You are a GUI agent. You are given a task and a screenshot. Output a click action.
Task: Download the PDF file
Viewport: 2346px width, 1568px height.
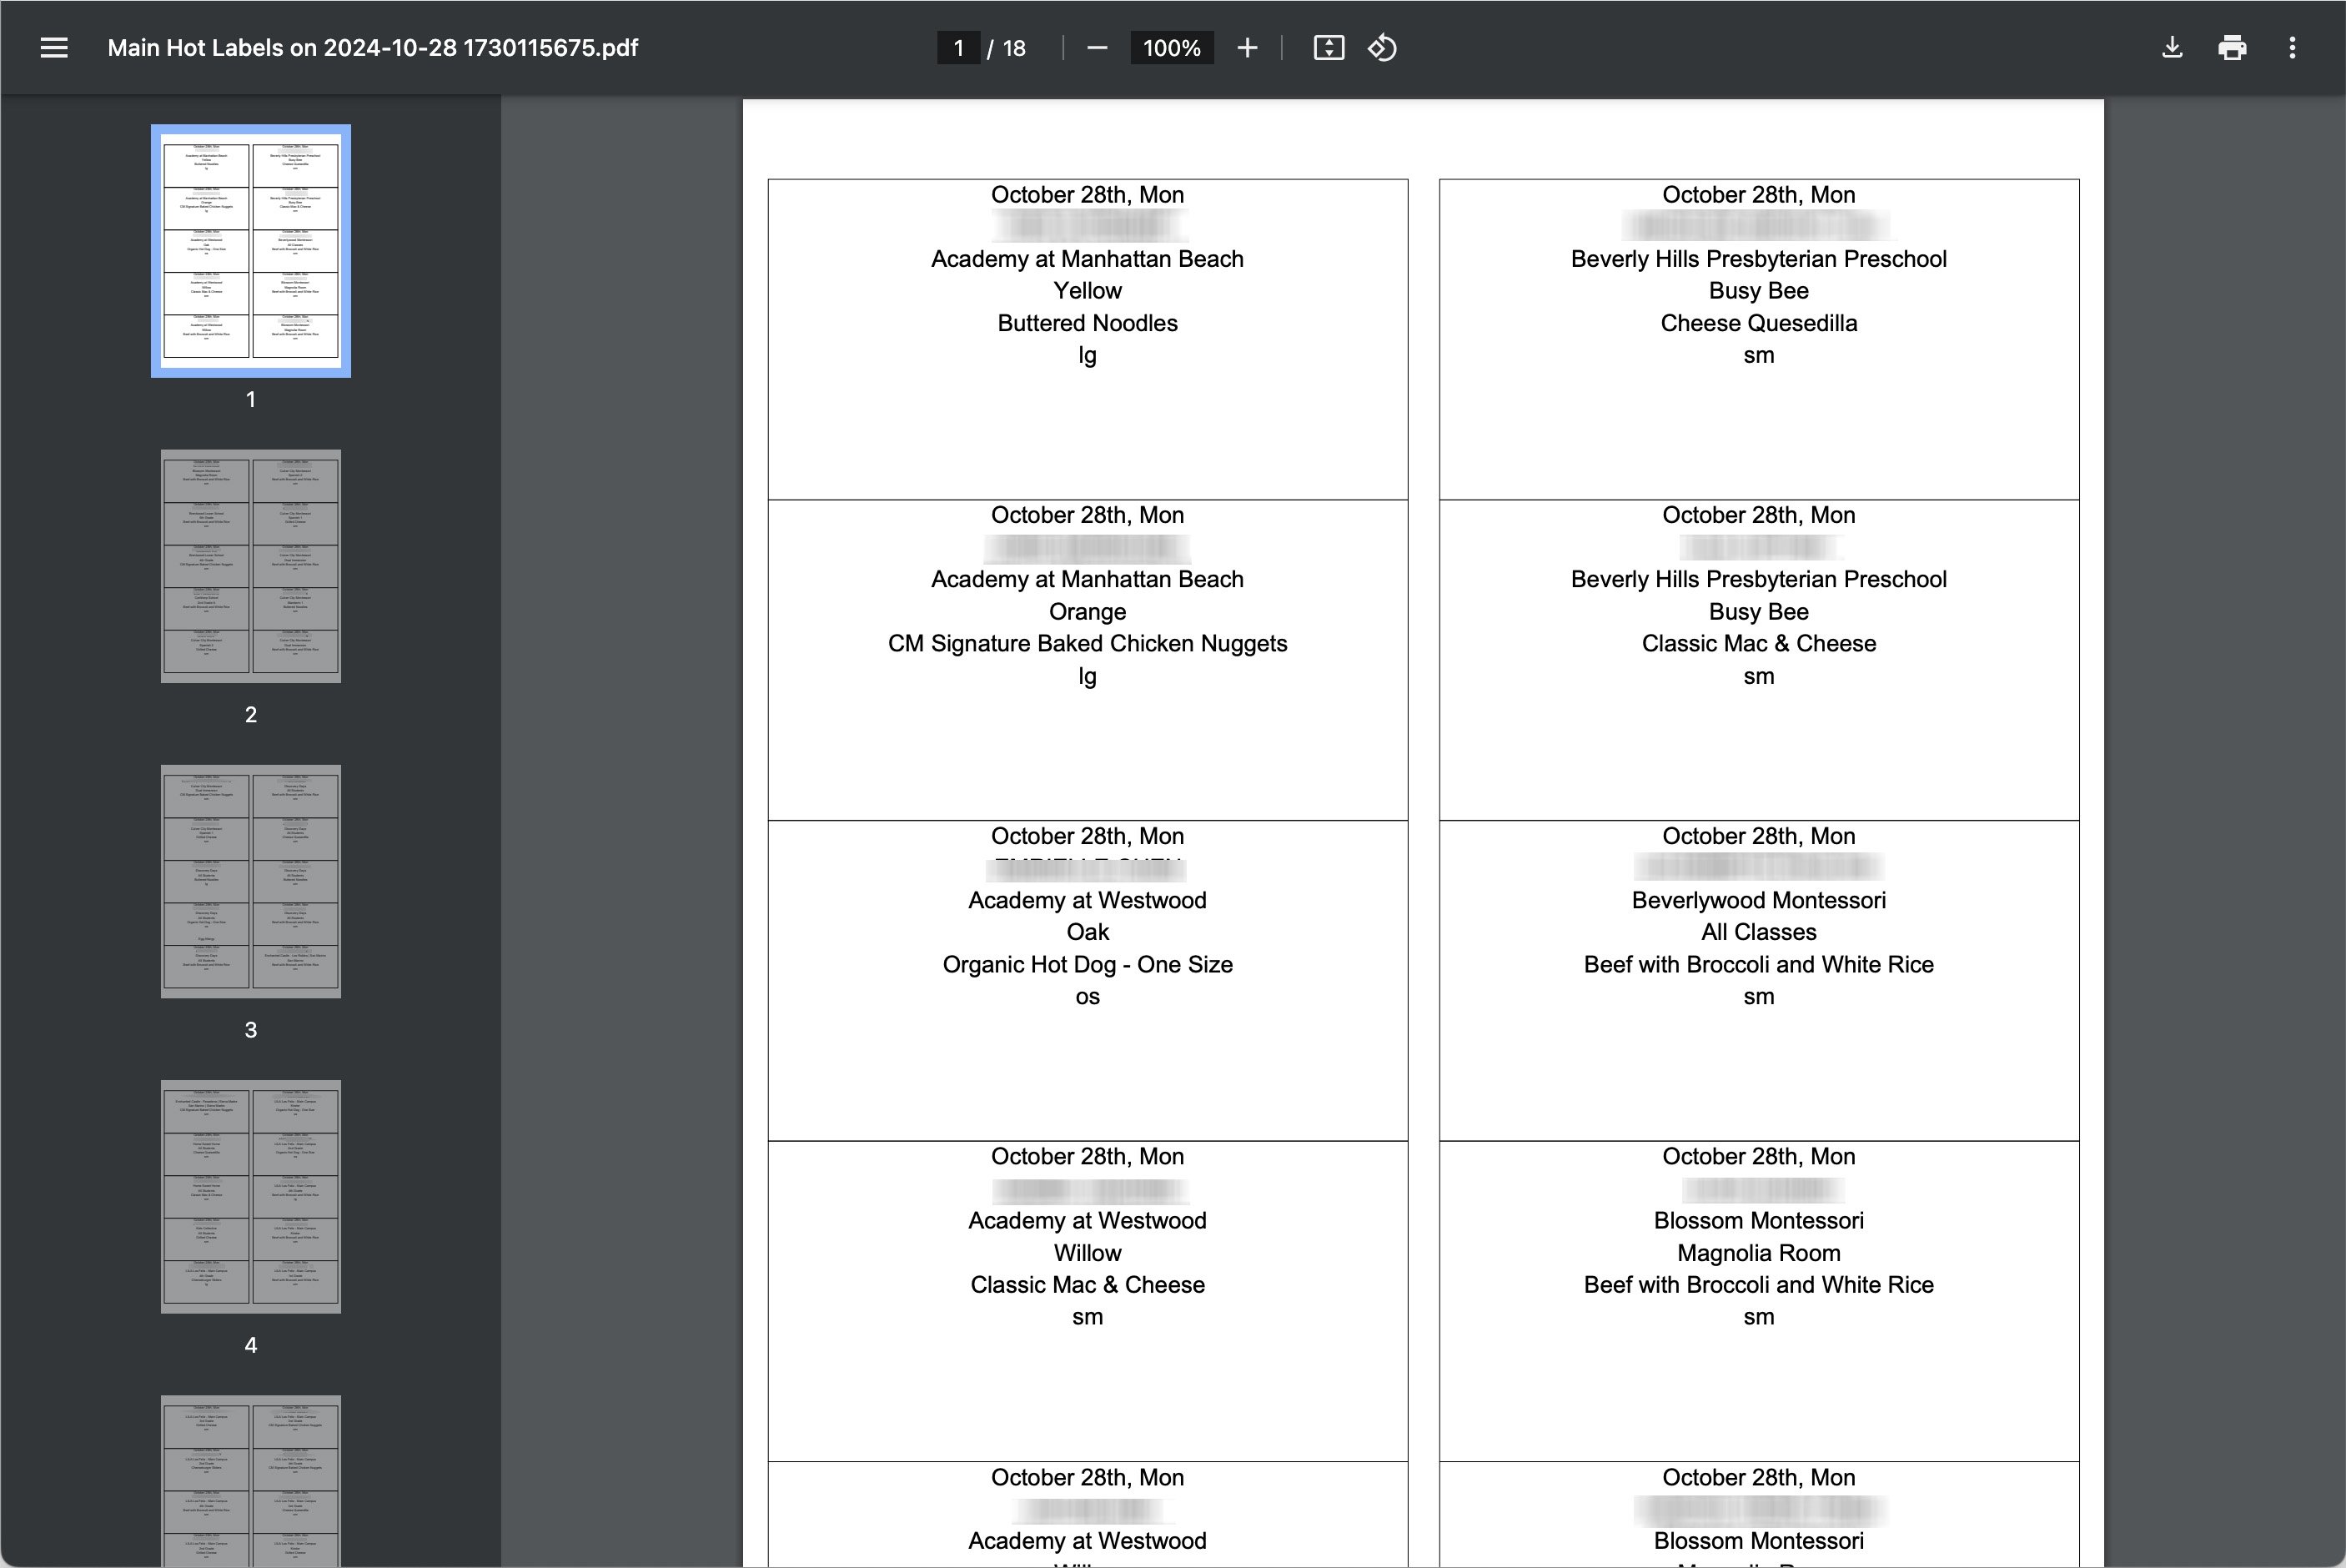2172,48
